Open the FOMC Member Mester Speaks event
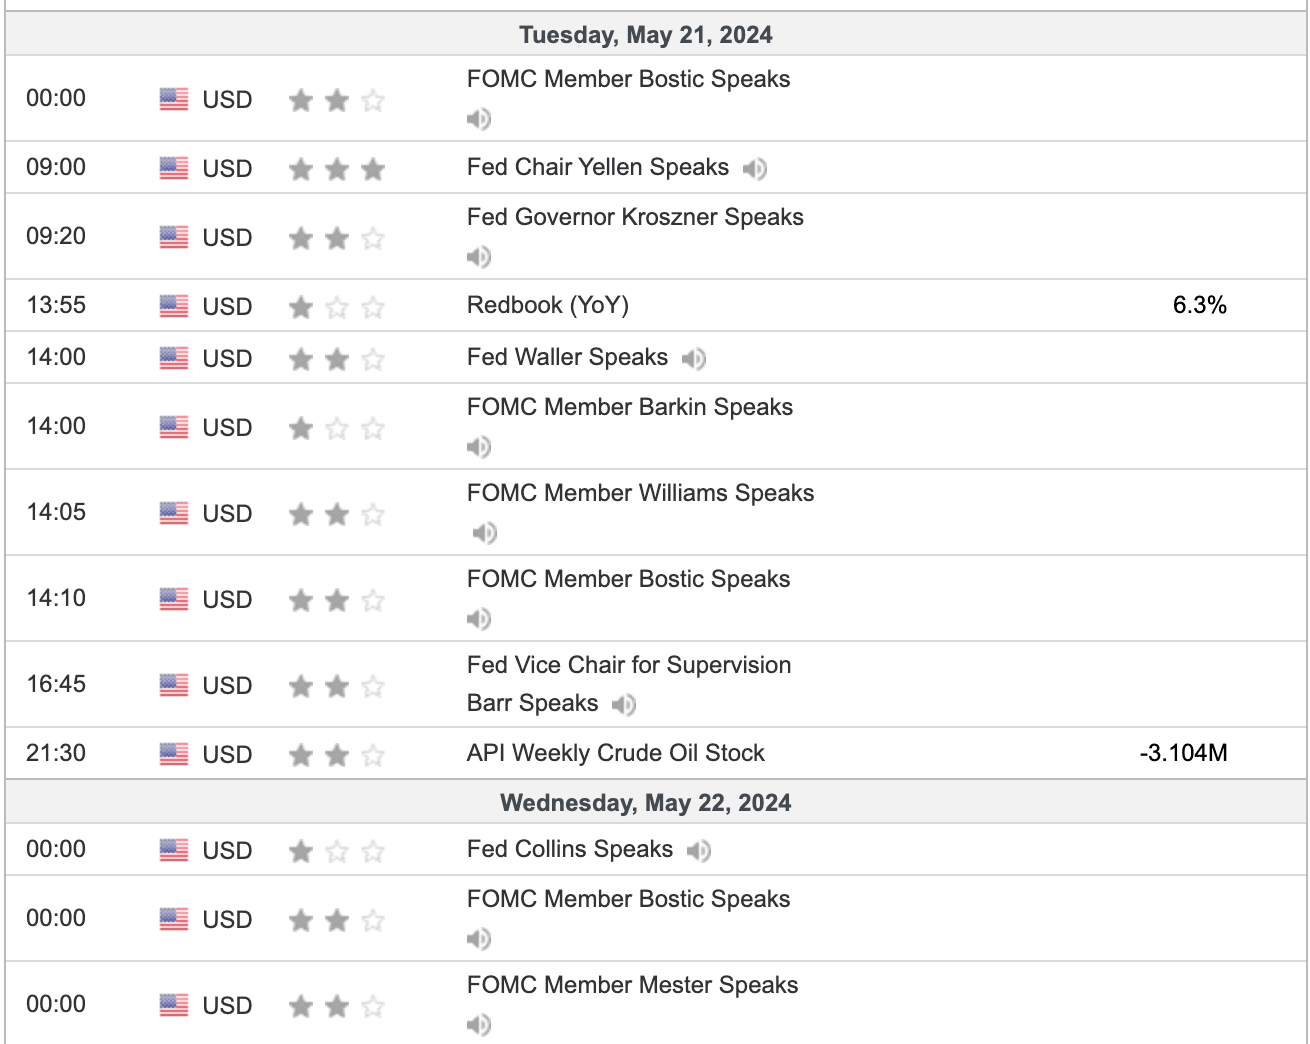This screenshot has width=1310, height=1044. pos(632,985)
